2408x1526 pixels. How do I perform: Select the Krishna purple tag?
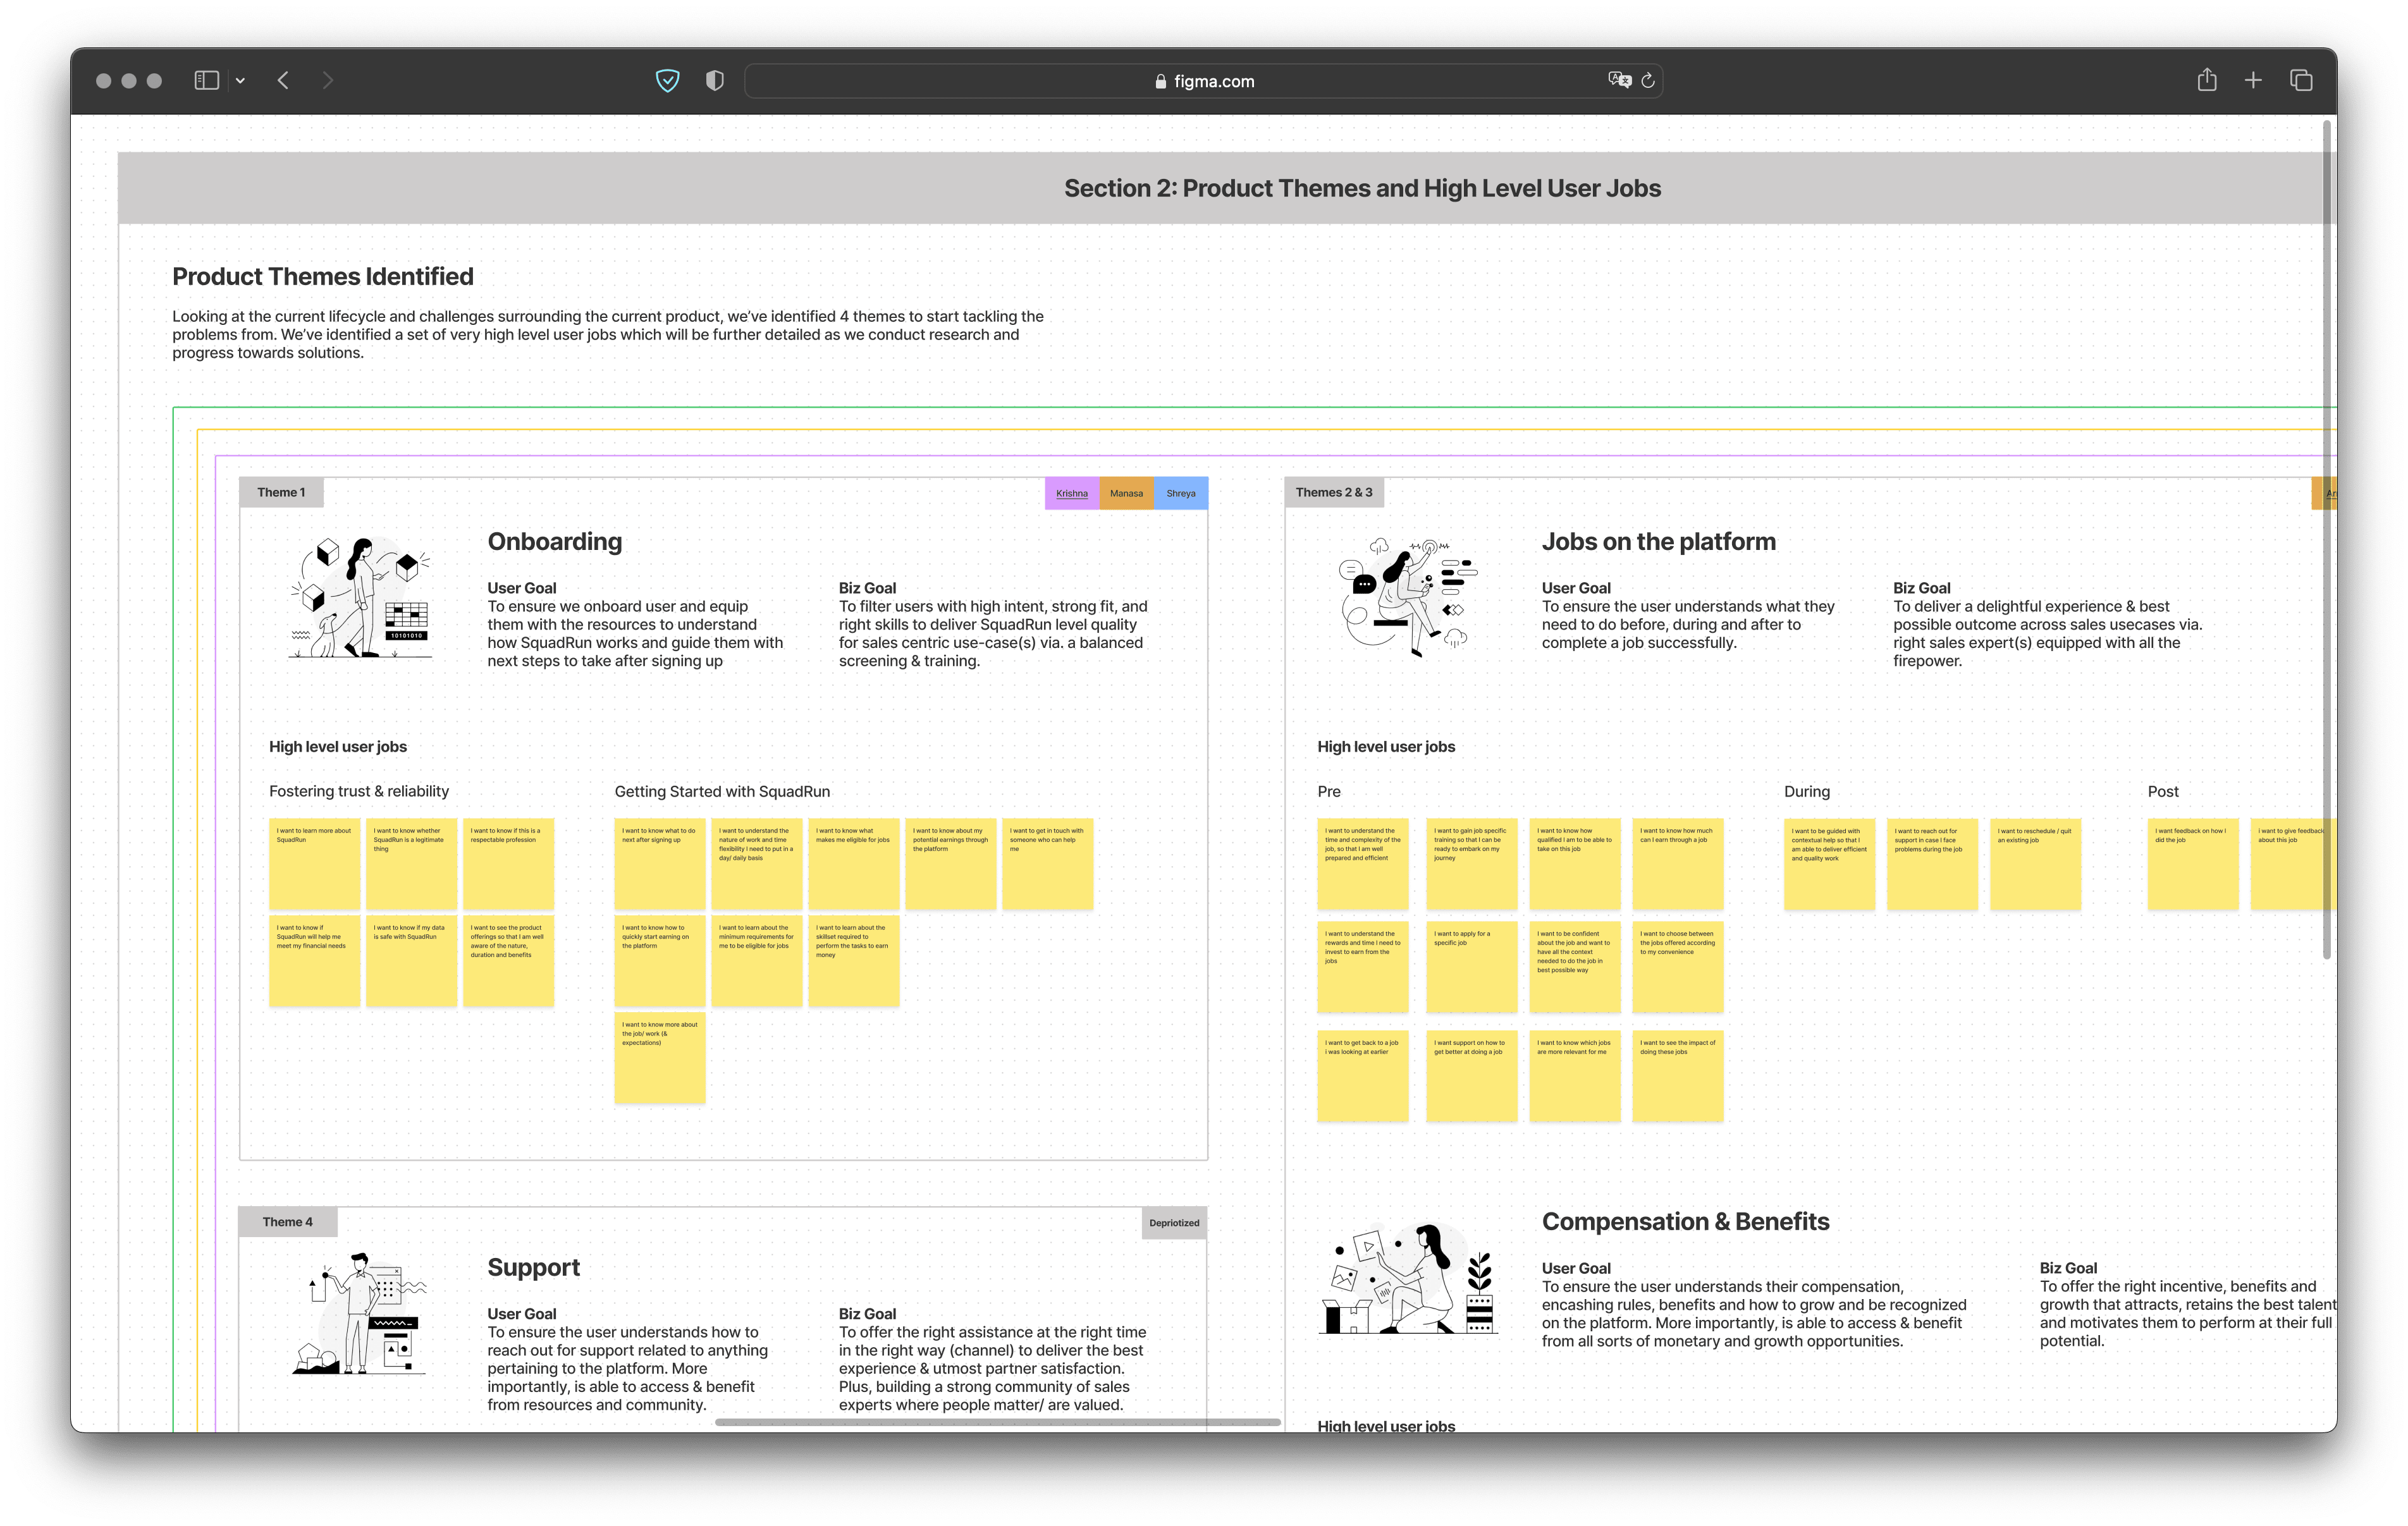point(1072,493)
